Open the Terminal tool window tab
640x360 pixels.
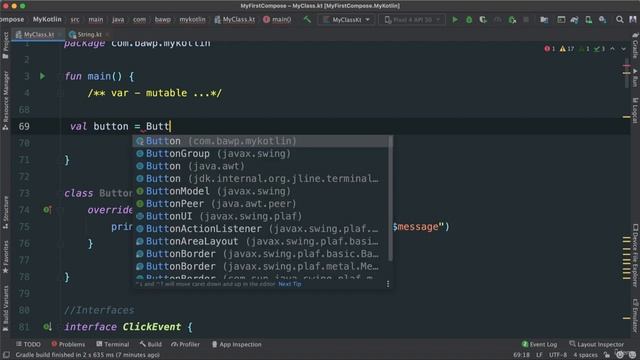pos(113,344)
